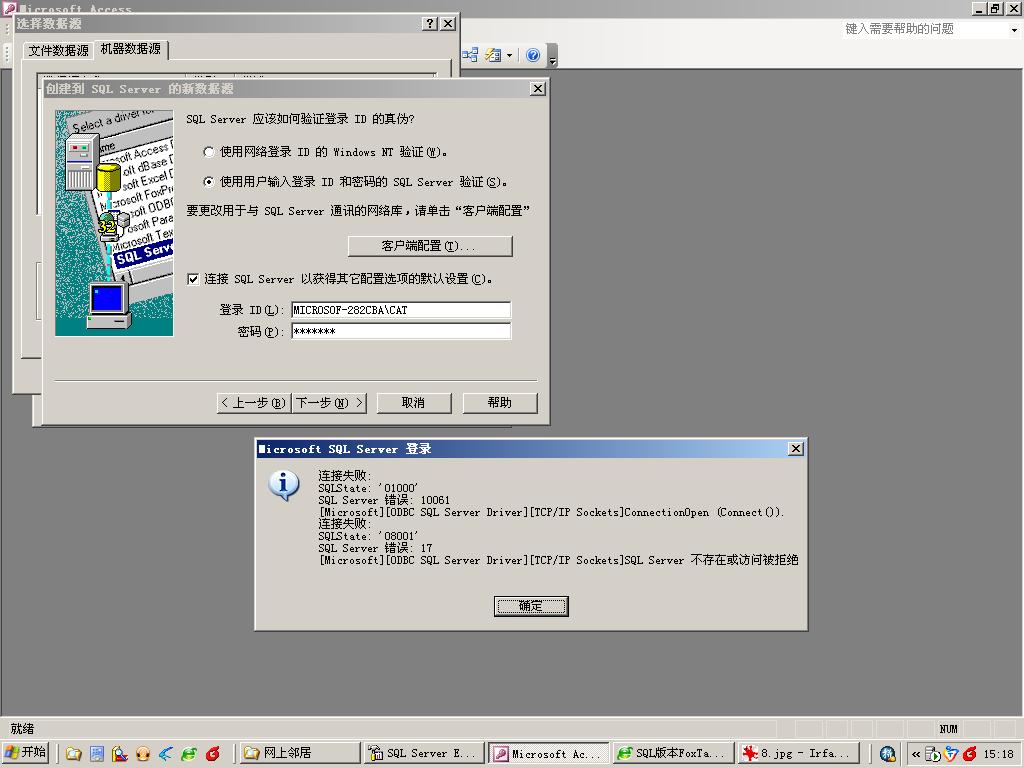The image size is (1024, 768).
Task: Click the folder quick launch icon
Action: click(x=74, y=754)
